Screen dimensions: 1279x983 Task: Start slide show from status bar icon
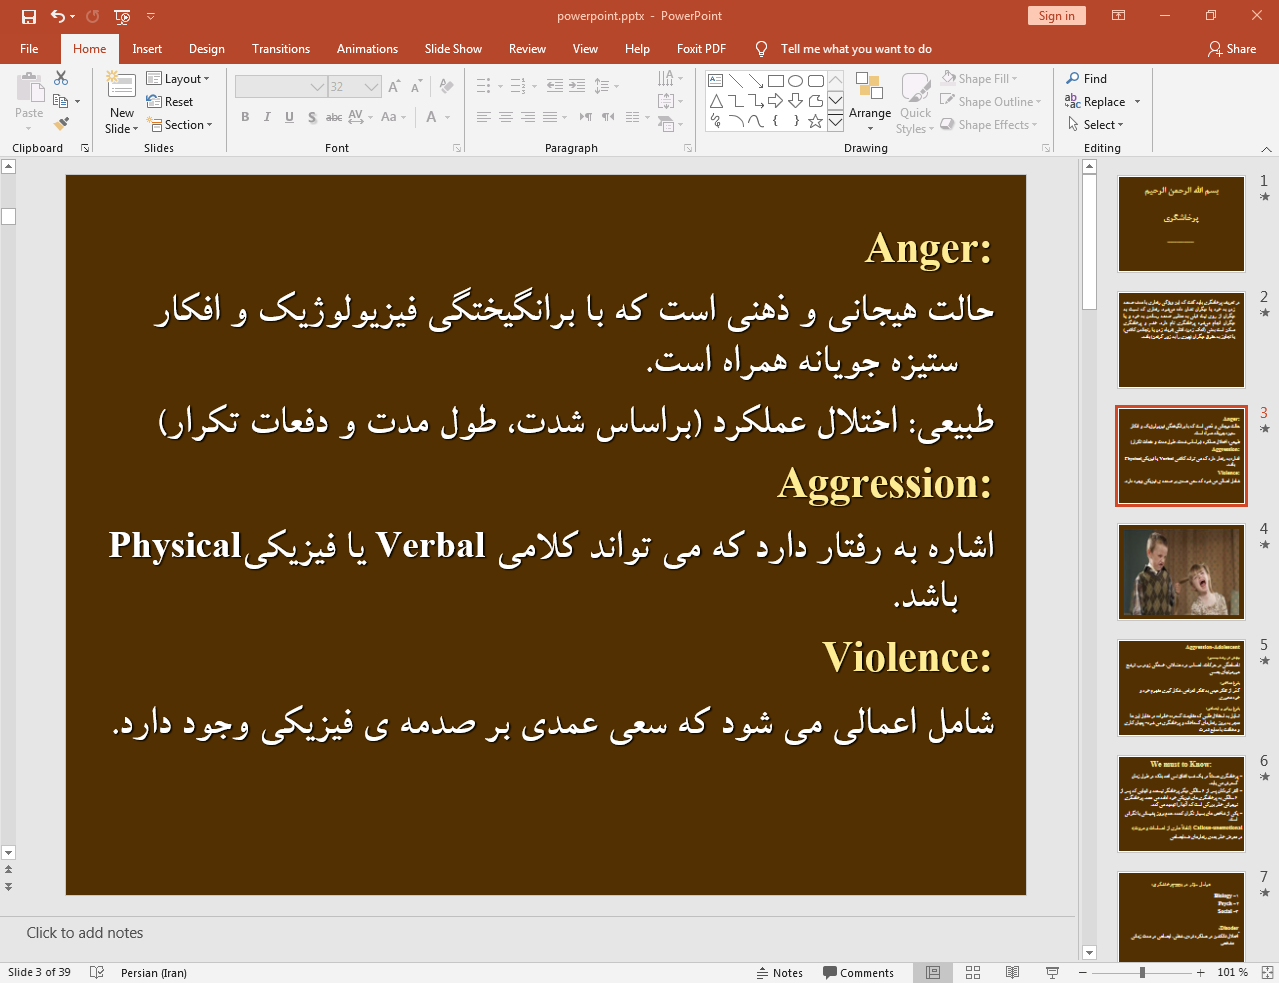coord(1052,972)
